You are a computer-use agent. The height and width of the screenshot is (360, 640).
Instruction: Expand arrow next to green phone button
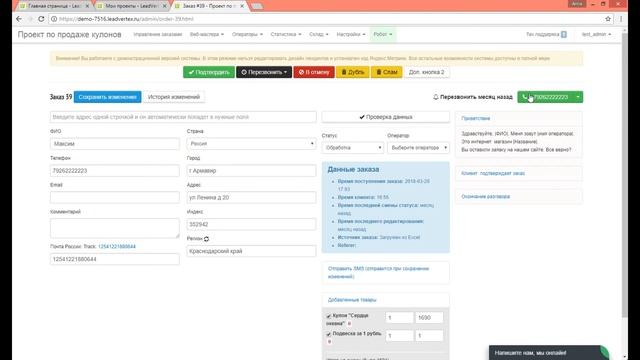click(x=578, y=97)
